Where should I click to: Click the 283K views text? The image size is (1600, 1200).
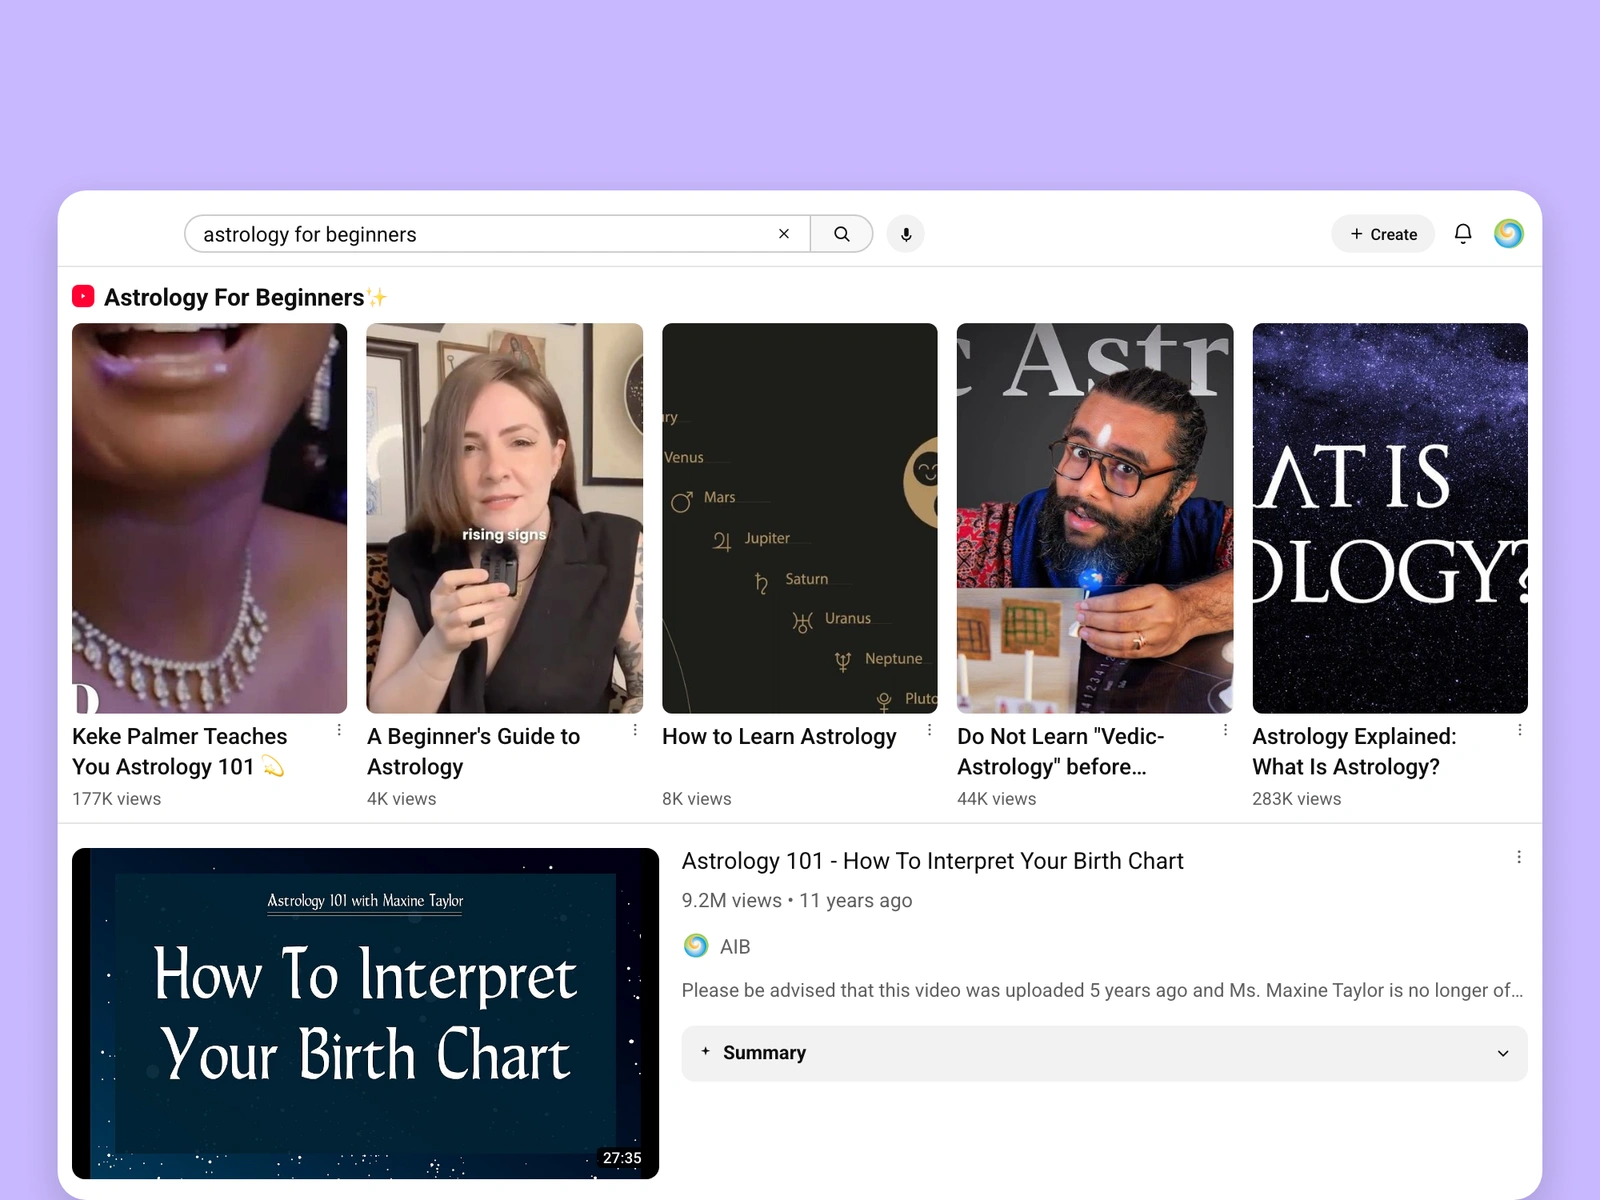pos(1296,799)
